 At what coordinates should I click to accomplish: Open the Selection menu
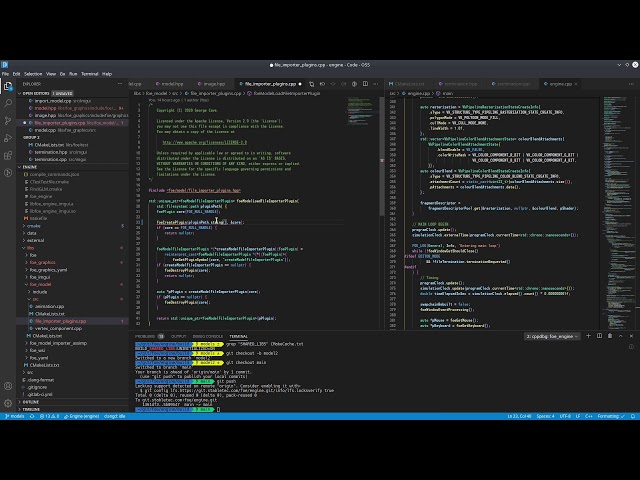[33, 74]
